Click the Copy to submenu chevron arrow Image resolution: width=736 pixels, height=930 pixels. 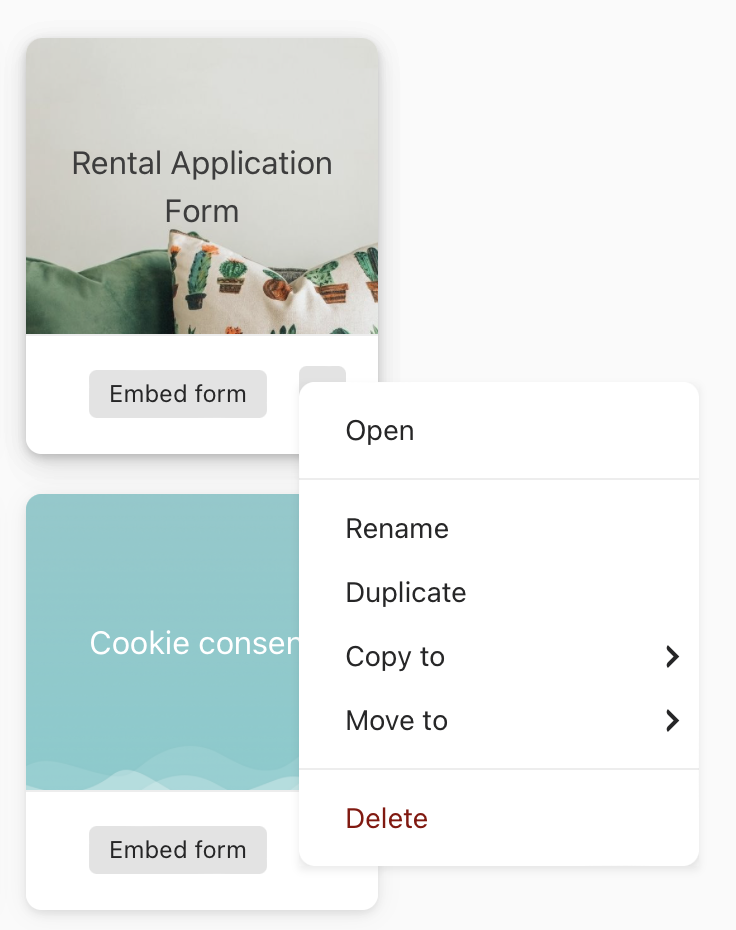tap(672, 657)
